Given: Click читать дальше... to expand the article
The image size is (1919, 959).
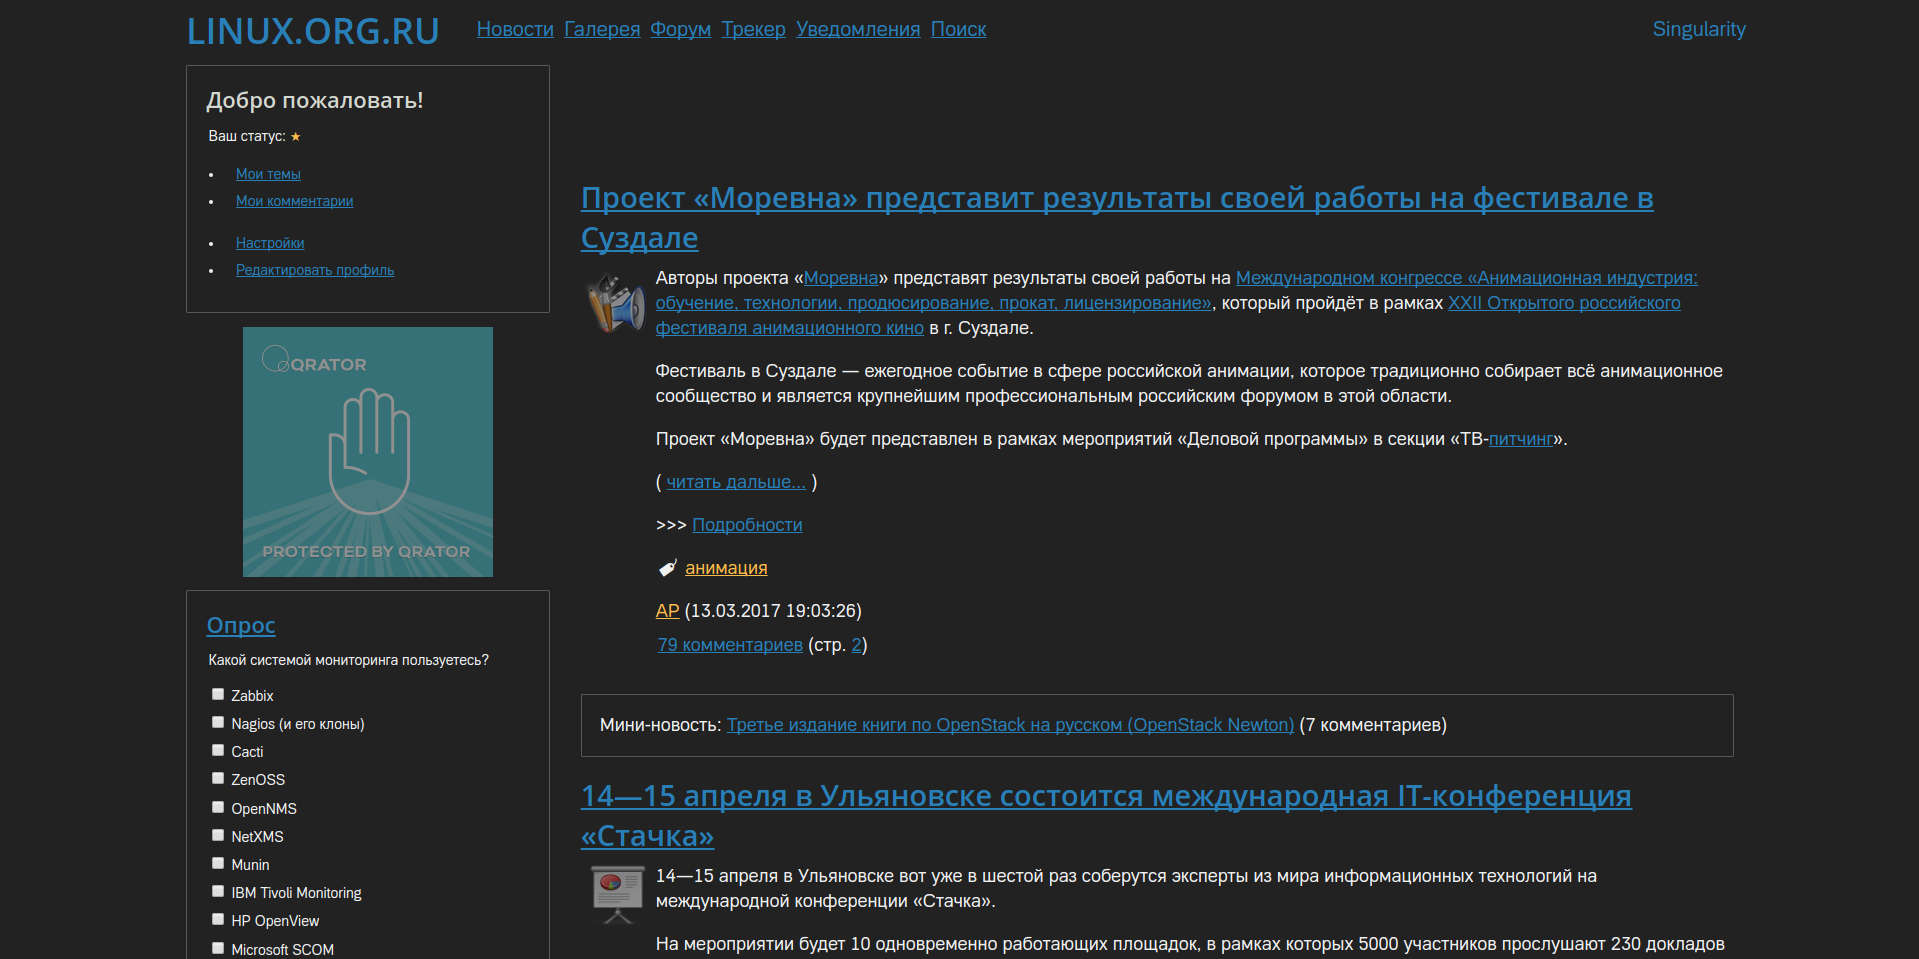Looking at the screenshot, I should coord(736,482).
